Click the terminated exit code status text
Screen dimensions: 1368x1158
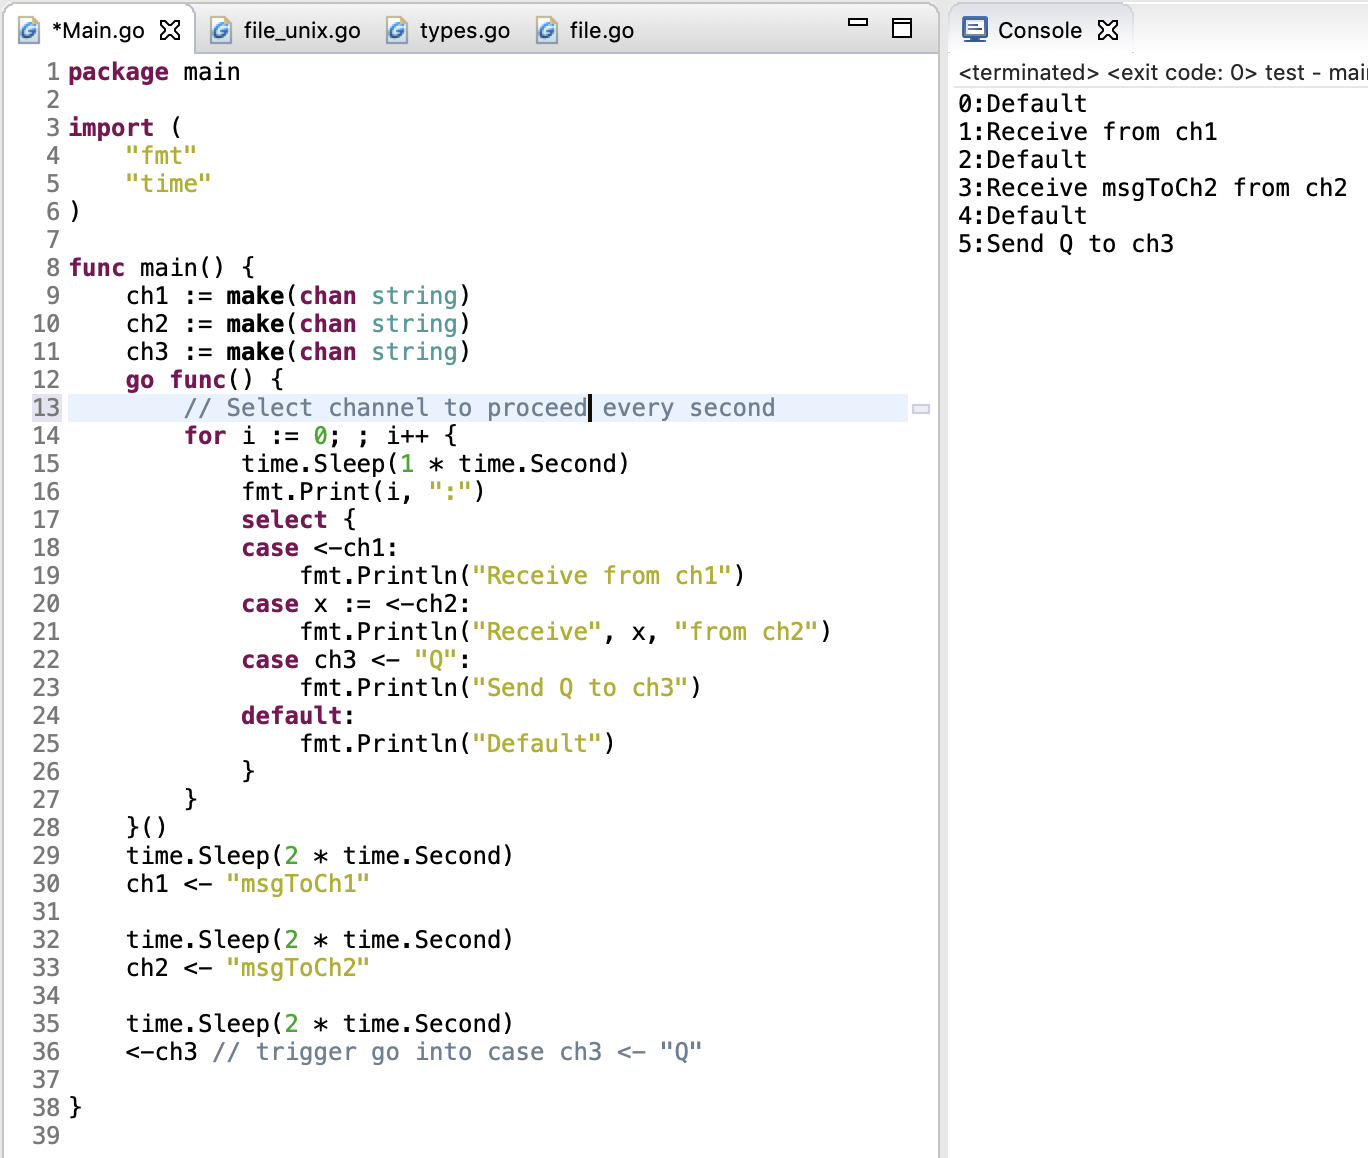[1160, 73]
